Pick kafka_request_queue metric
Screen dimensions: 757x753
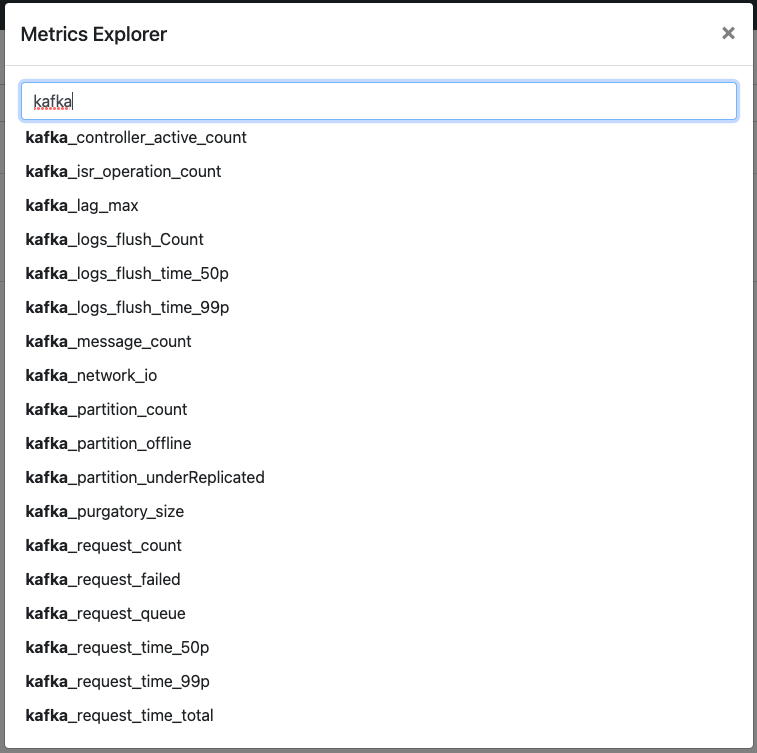(106, 613)
